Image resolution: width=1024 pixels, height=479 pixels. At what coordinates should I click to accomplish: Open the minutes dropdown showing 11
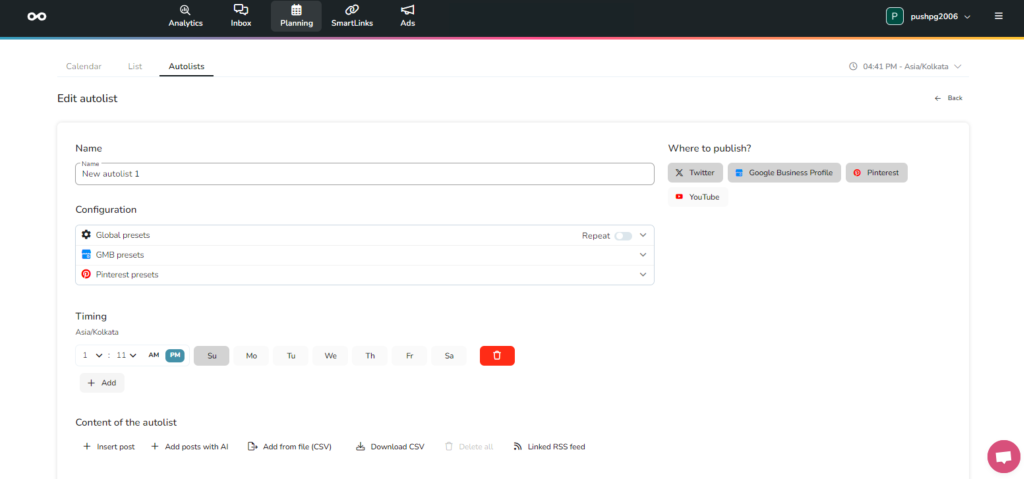[x=126, y=355]
